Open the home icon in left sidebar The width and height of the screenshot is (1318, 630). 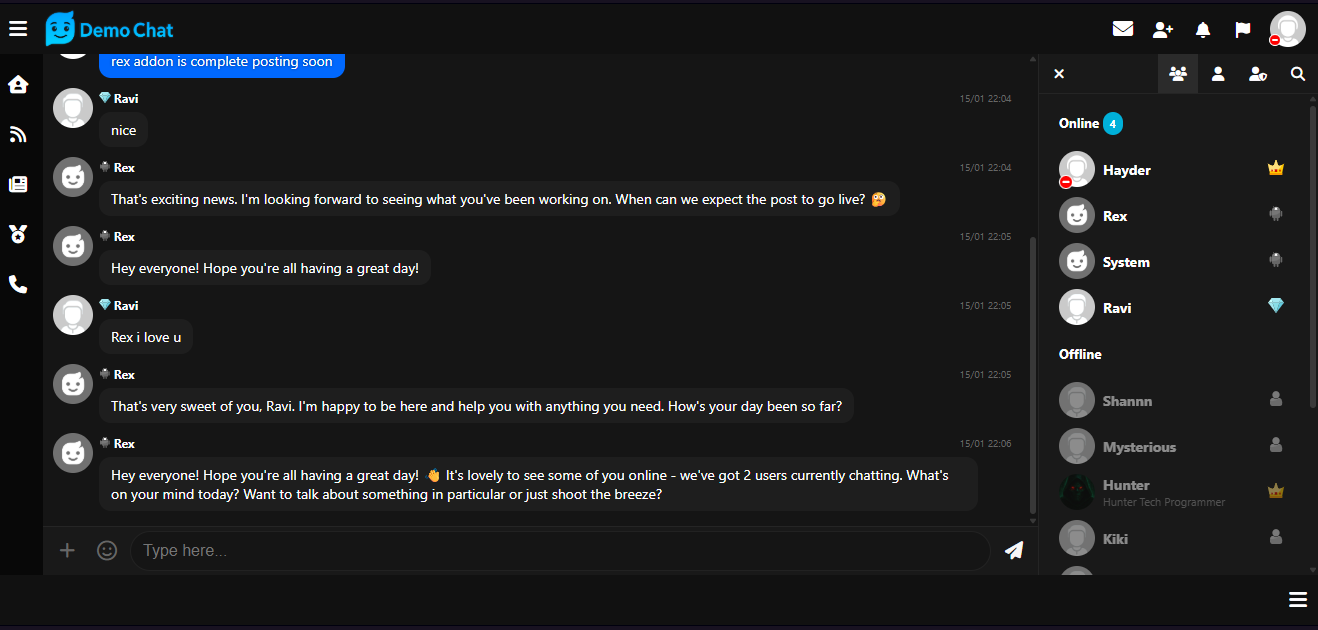(18, 84)
